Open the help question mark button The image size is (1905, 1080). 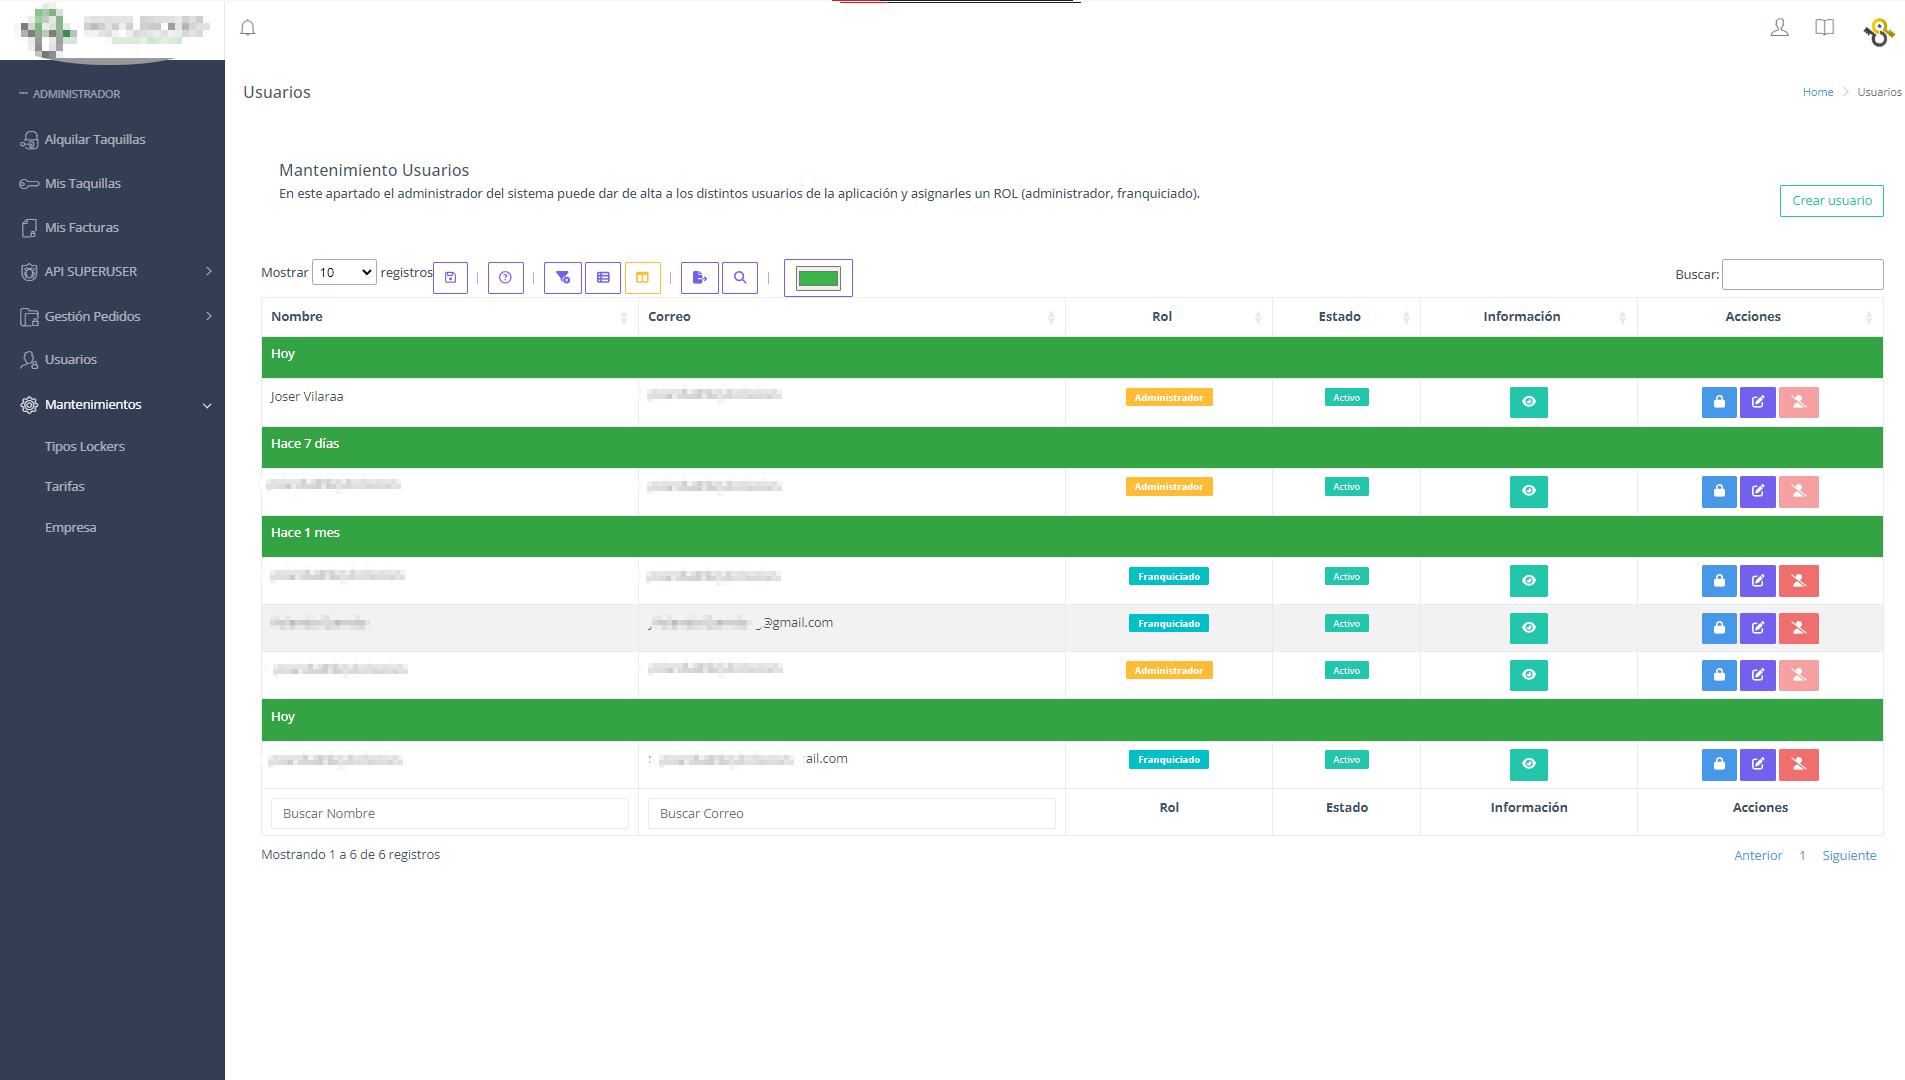click(x=505, y=278)
